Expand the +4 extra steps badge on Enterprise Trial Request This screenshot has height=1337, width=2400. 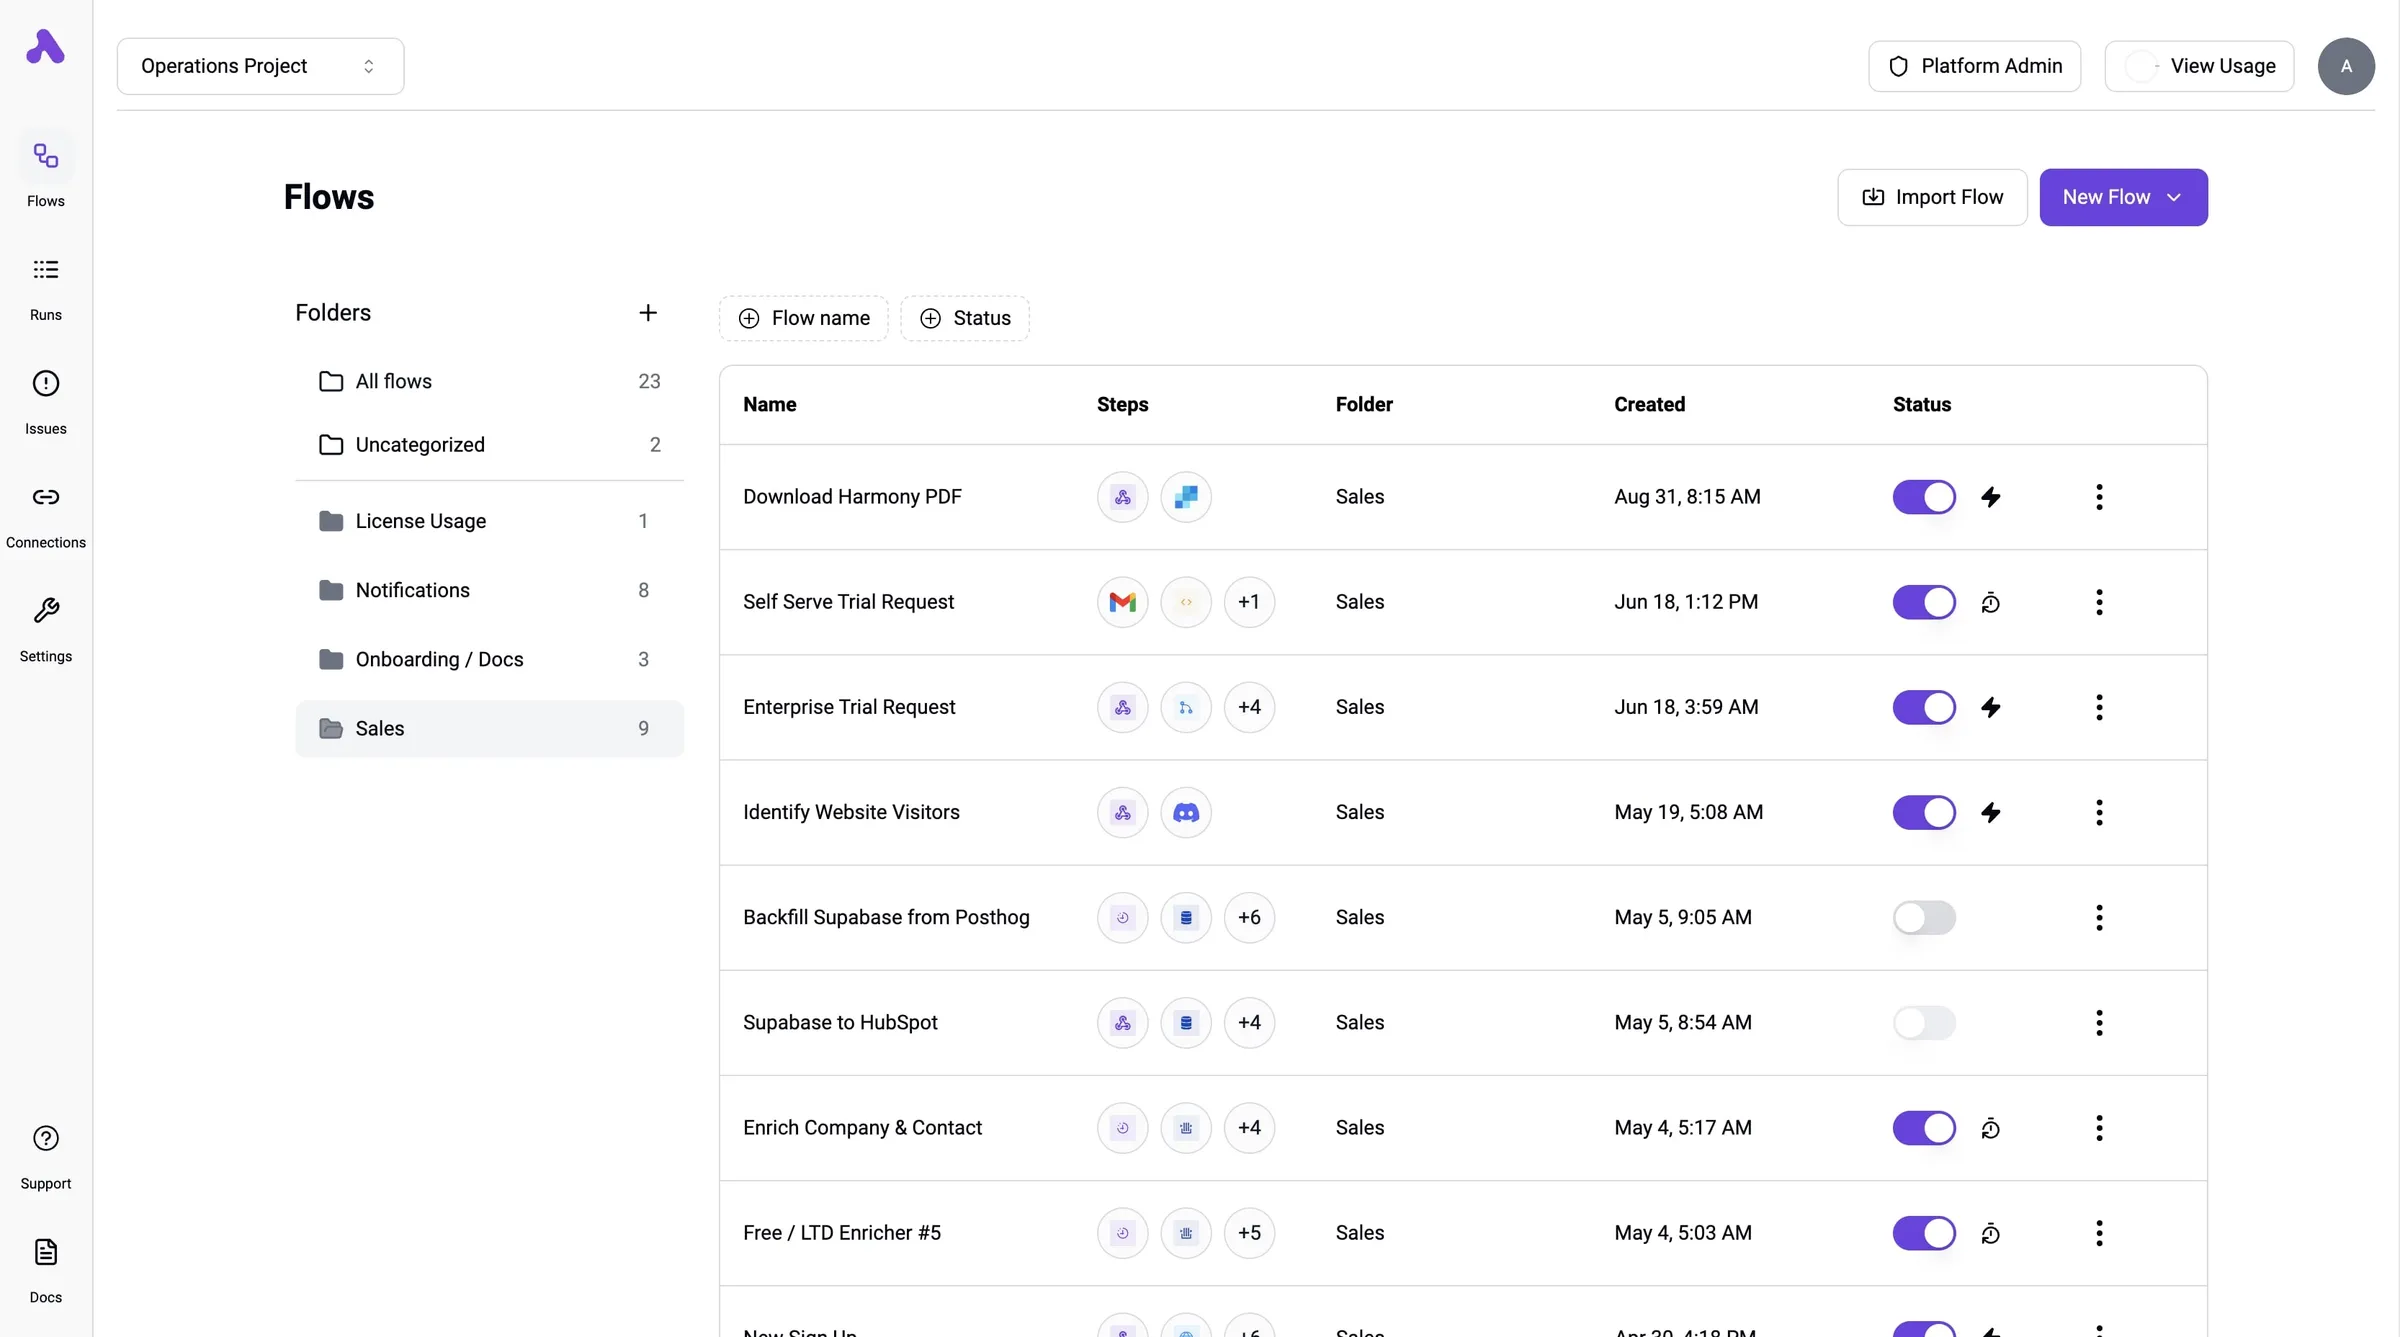(x=1249, y=707)
